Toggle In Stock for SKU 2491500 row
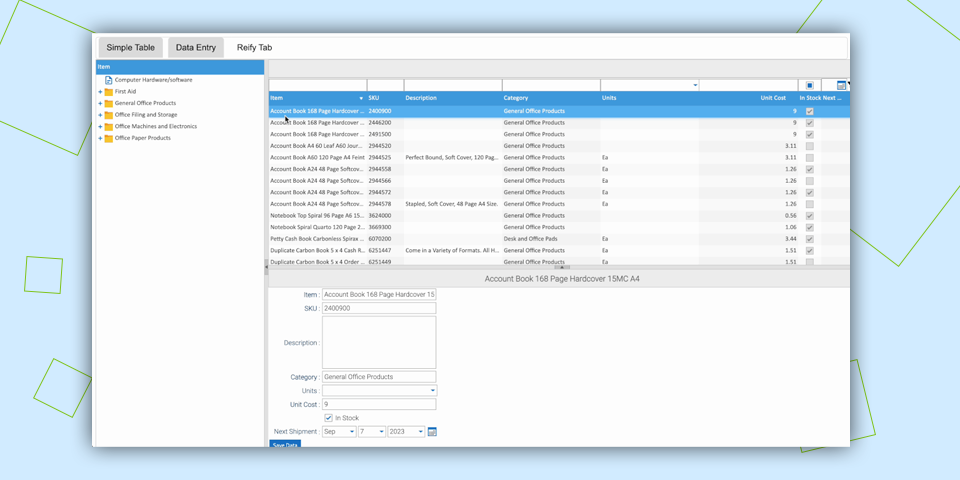960x480 pixels. [809, 134]
